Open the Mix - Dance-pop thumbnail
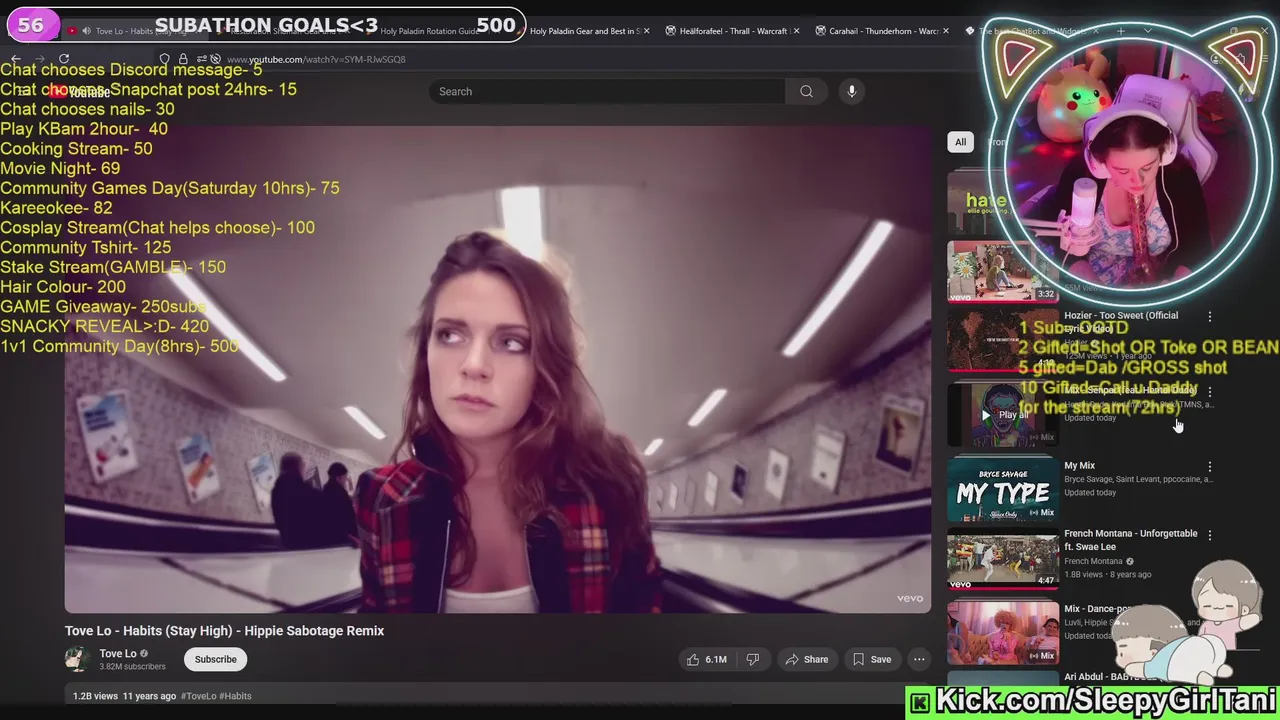Image resolution: width=1280 pixels, height=720 pixels. (x=1002, y=633)
